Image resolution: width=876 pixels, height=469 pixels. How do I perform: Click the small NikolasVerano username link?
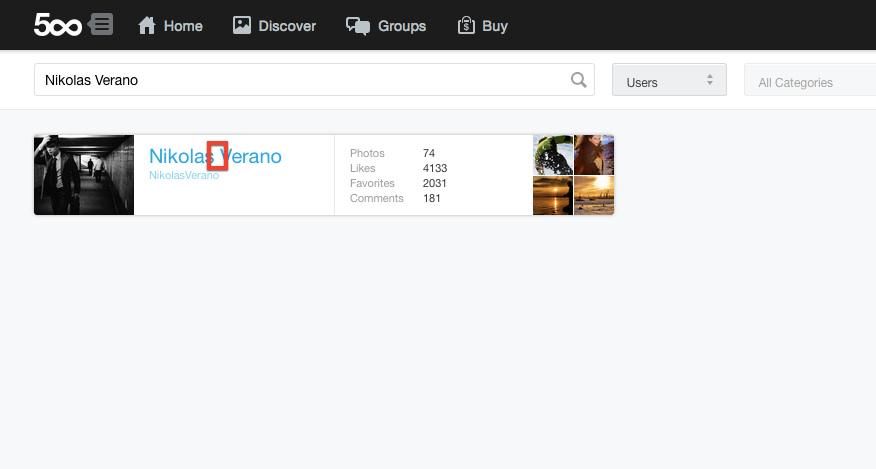pyautogui.click(x=184, y=176)
